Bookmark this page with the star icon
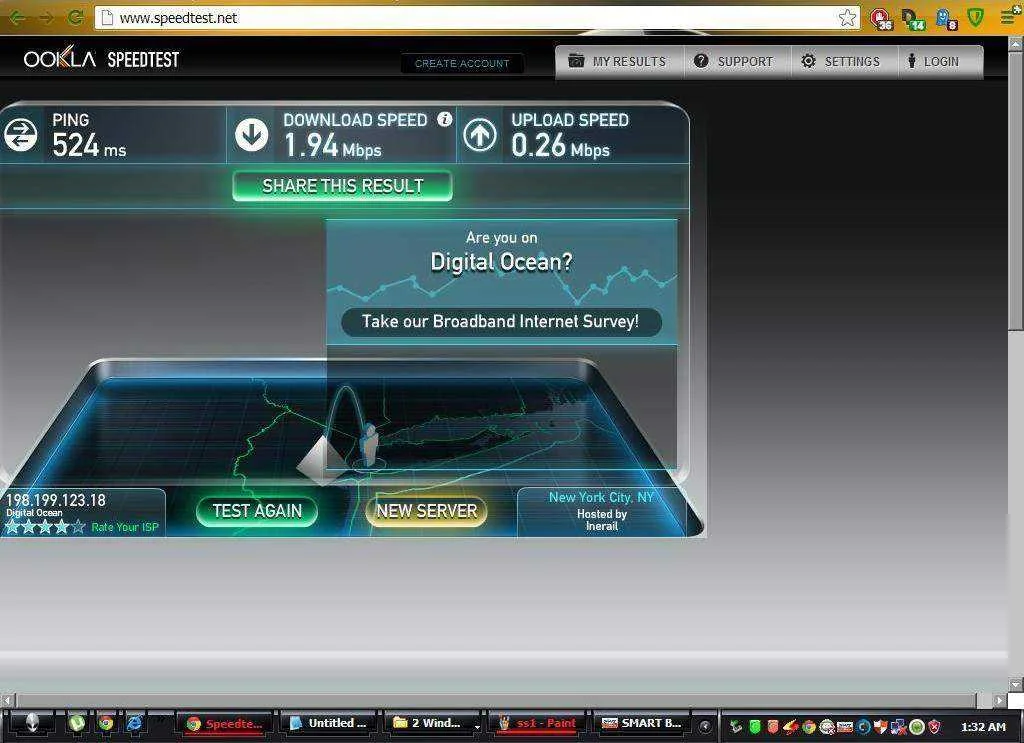 click(847, 18)
